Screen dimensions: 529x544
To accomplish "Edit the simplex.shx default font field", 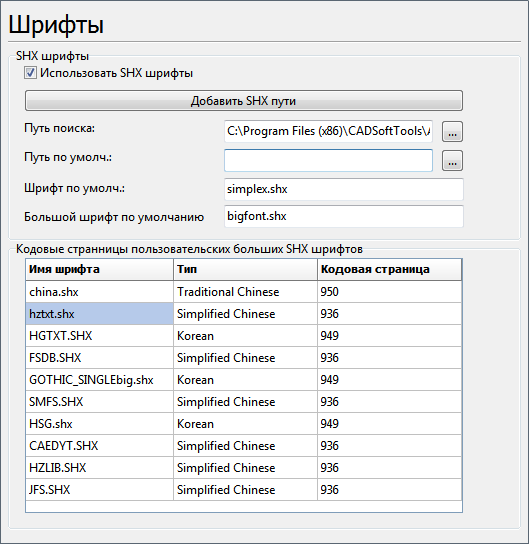I will (x=344, y=189).
